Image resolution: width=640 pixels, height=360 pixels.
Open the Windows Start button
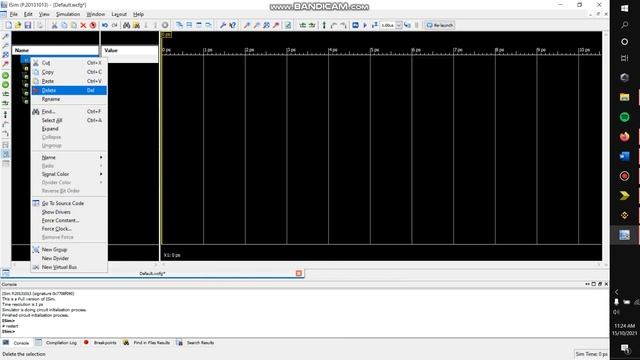coord(624,8)
